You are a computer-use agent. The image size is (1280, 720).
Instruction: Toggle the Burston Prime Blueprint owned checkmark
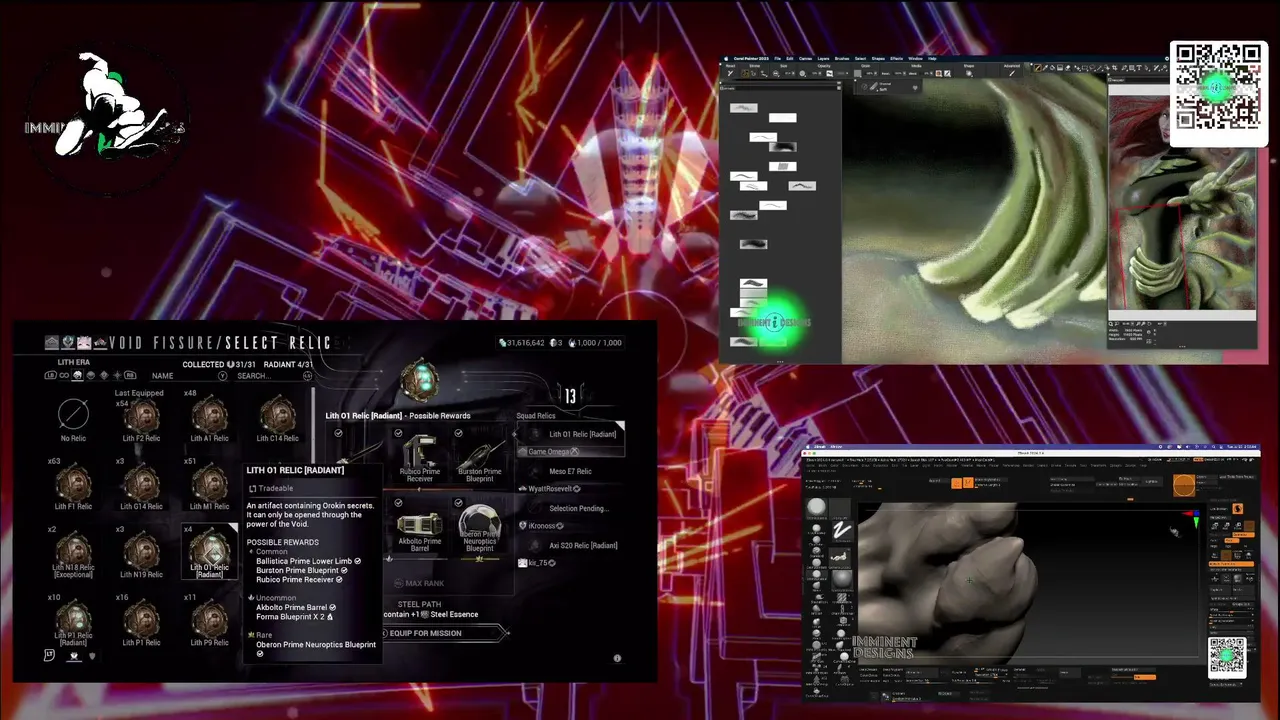458,433
